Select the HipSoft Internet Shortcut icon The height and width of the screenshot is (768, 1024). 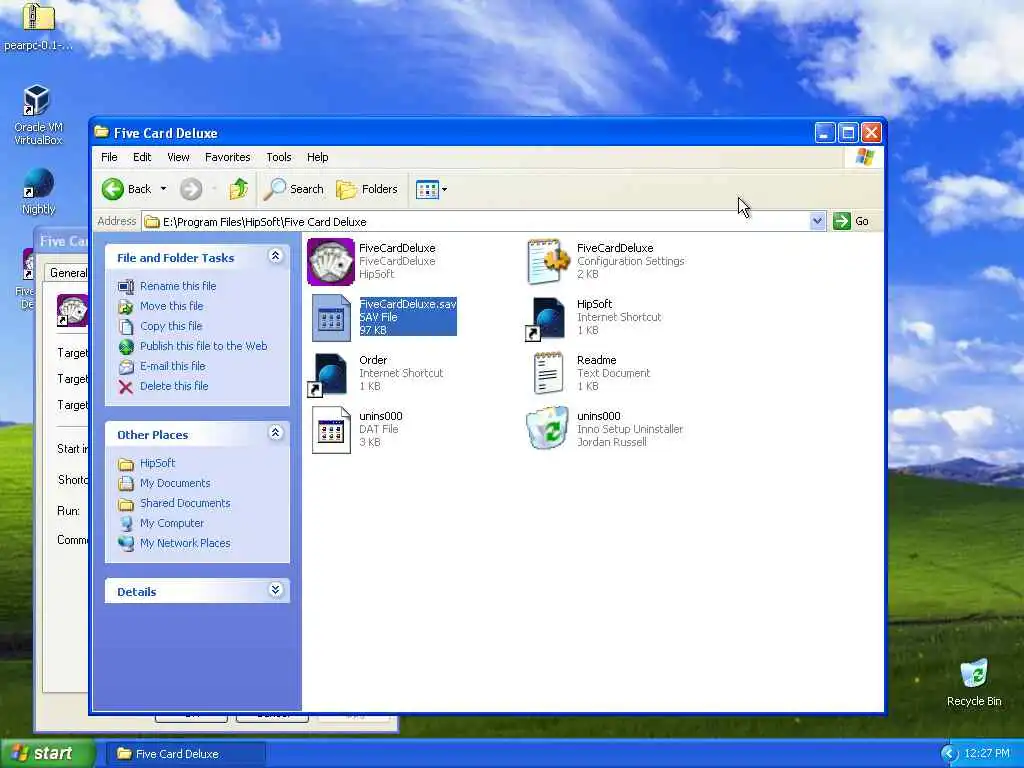[545, 319]
